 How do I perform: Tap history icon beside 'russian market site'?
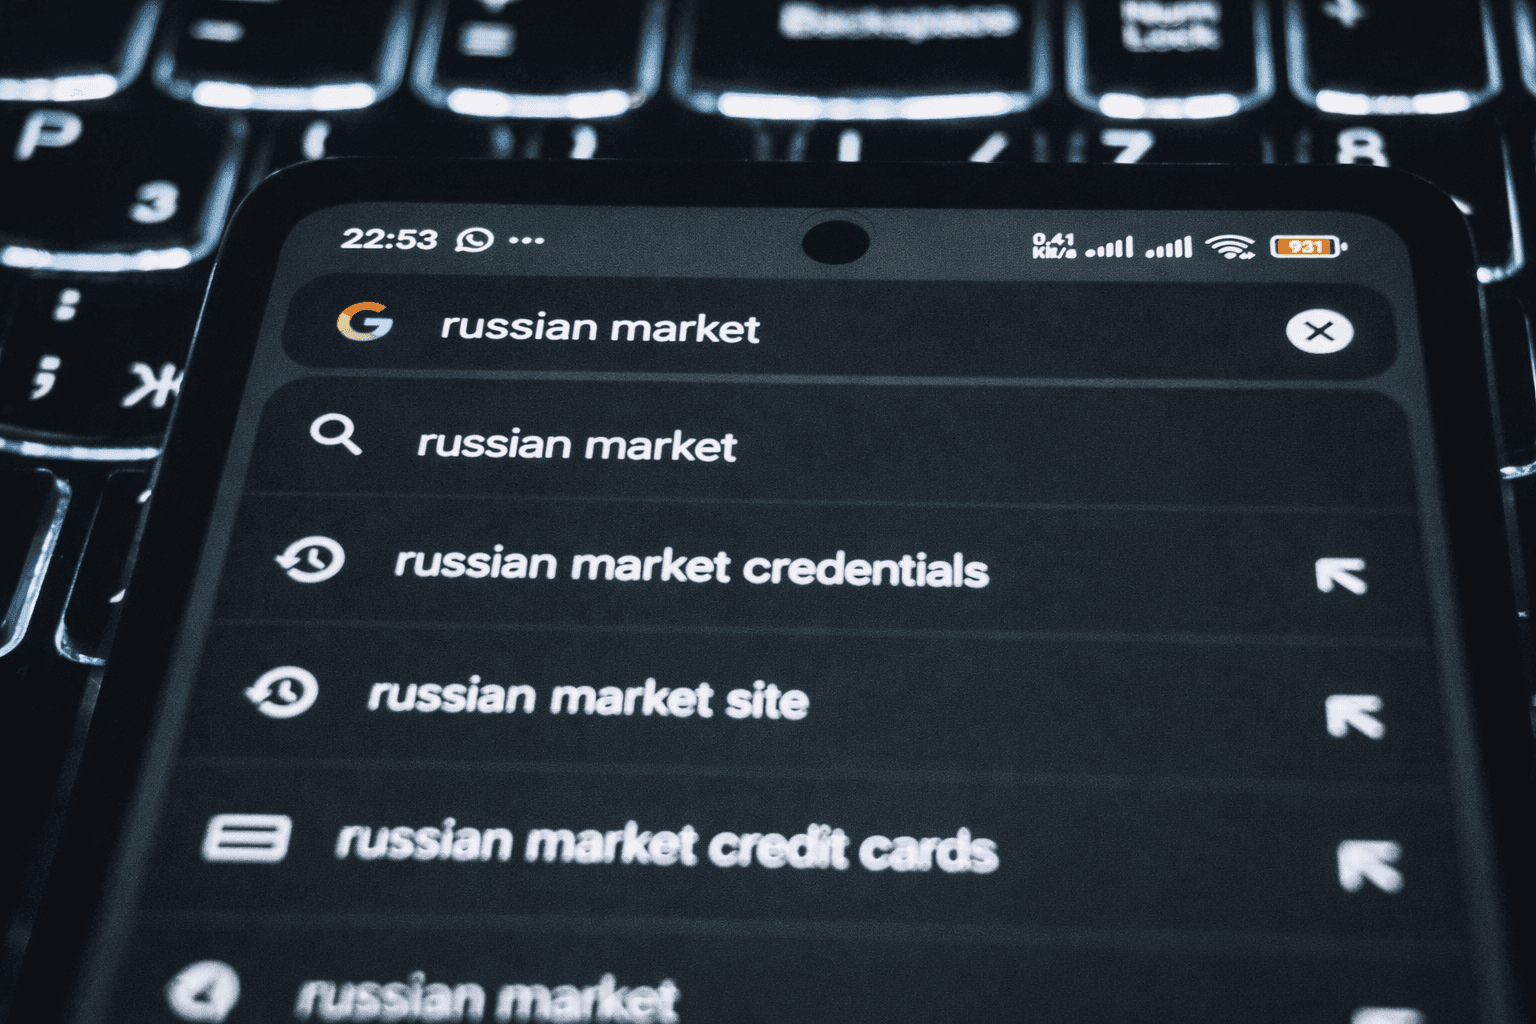(283, 692)
